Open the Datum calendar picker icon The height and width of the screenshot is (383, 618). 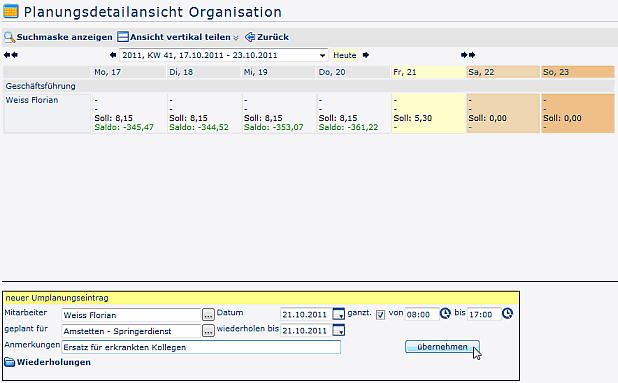point(339,314)
